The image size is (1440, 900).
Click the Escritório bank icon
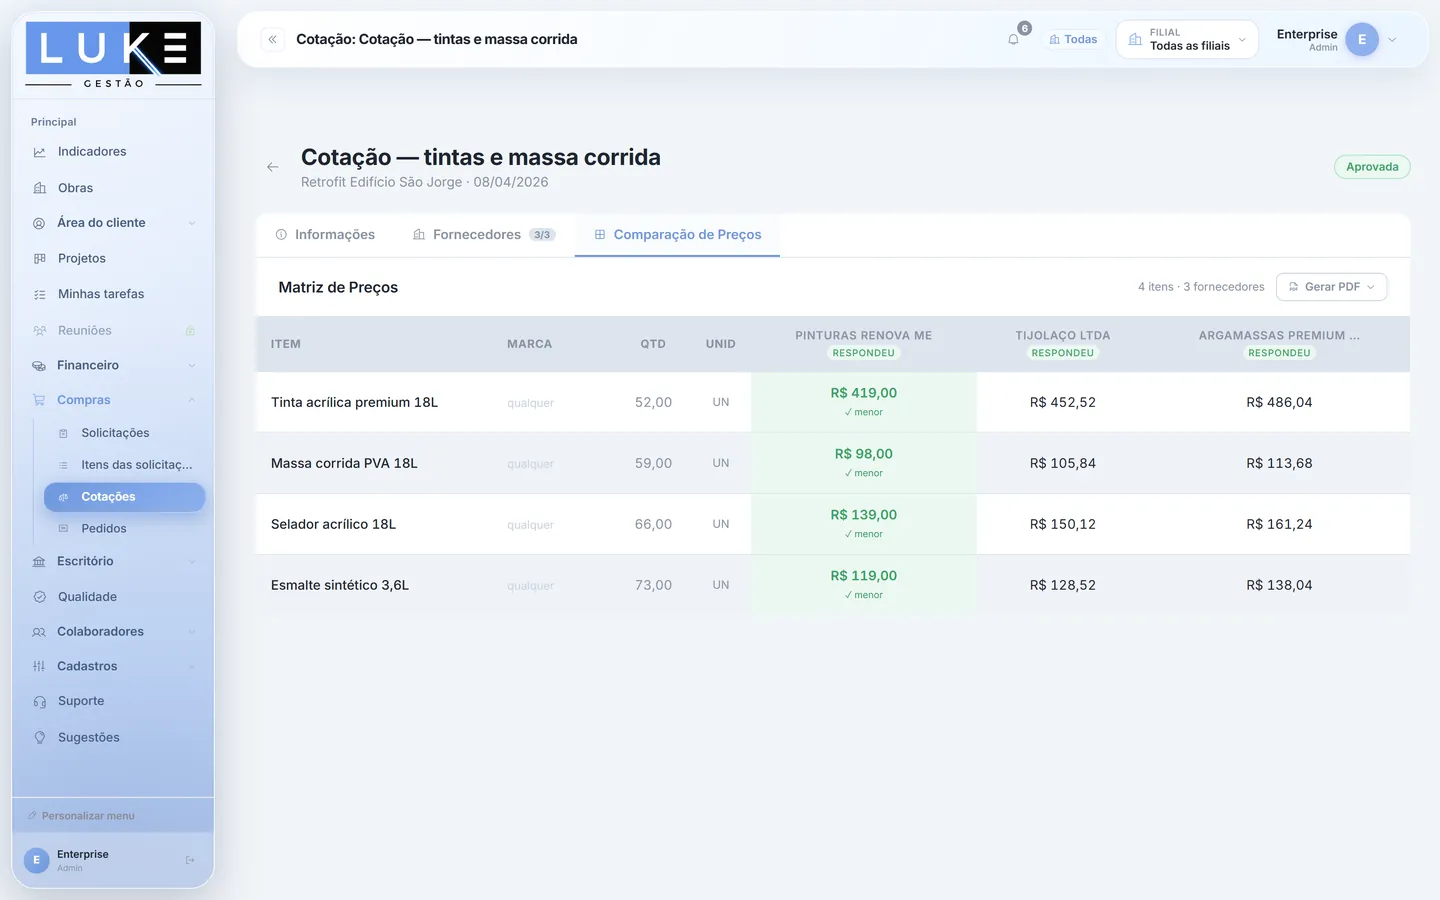(39, 562)
